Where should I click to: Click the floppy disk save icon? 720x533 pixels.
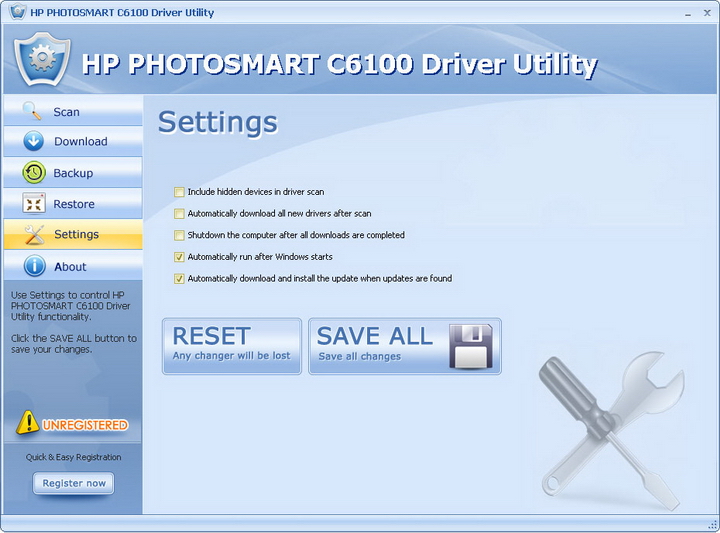point(471,346)
